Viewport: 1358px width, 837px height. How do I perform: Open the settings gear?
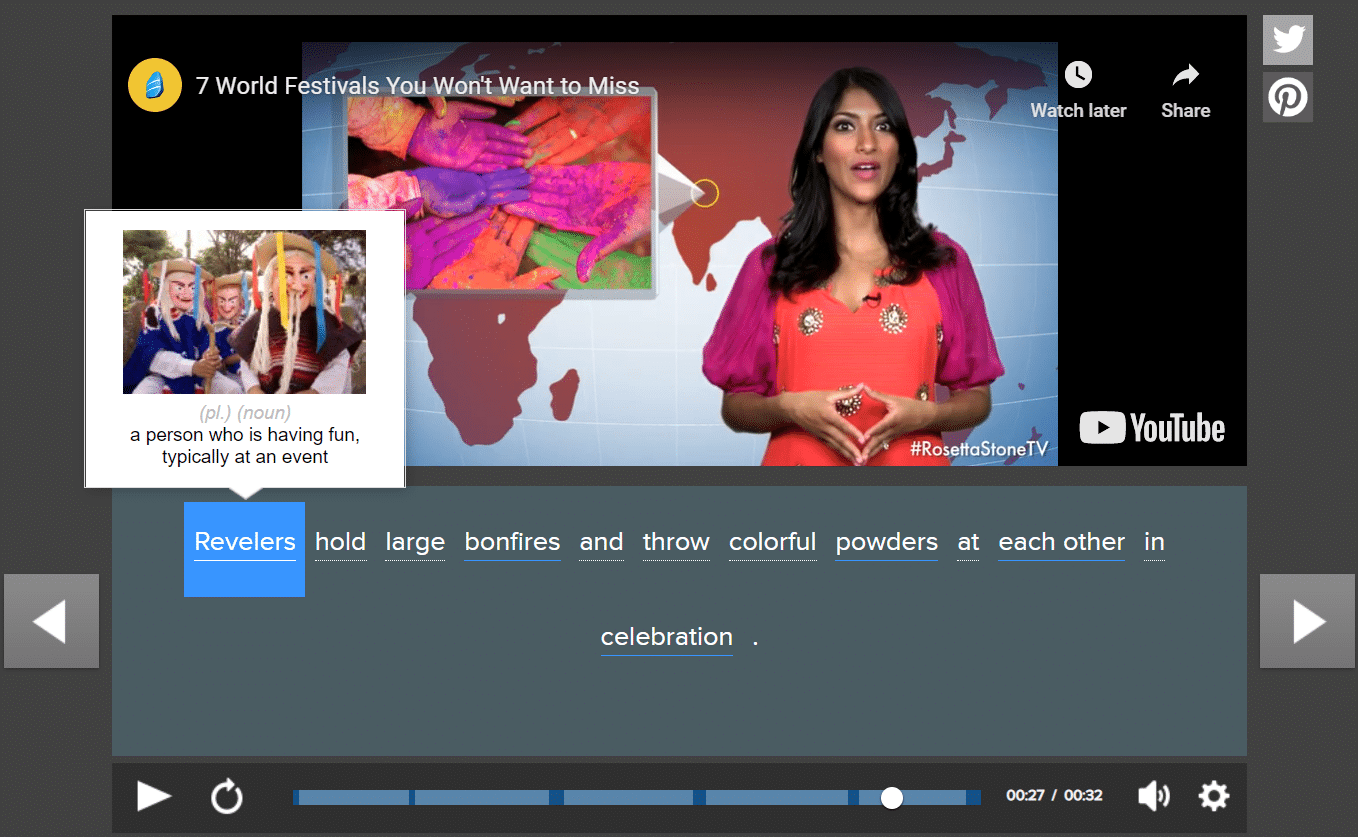pyautogui.click(x=1213, y=796)
